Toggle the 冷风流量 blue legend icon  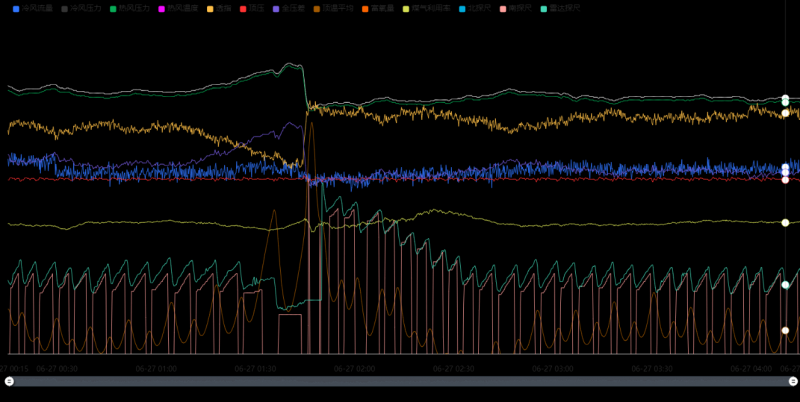pyautogui.click(x=15, y=8)
